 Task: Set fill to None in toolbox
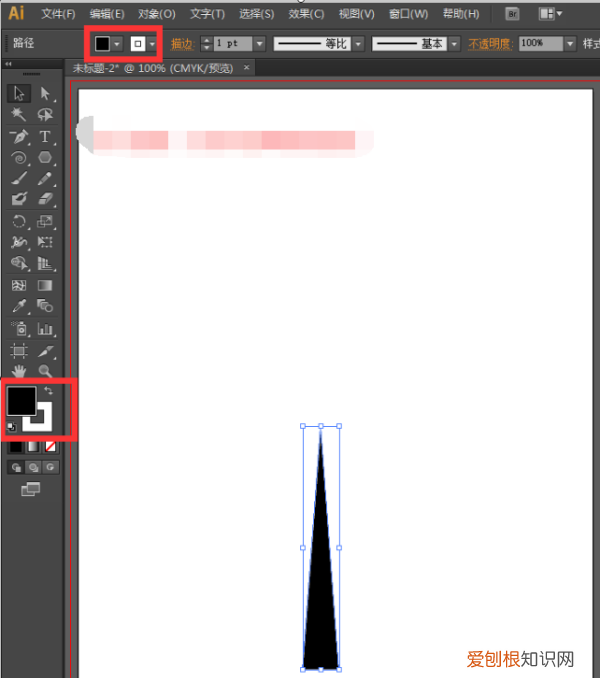[51, 447]
